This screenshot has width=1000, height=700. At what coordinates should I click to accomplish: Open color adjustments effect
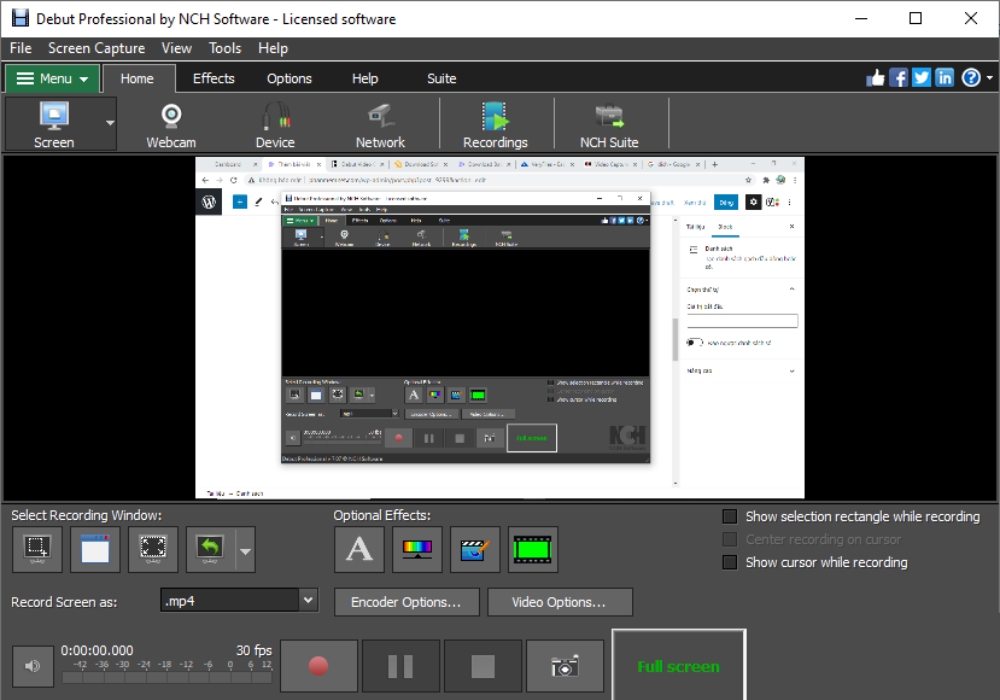(417, 549)
